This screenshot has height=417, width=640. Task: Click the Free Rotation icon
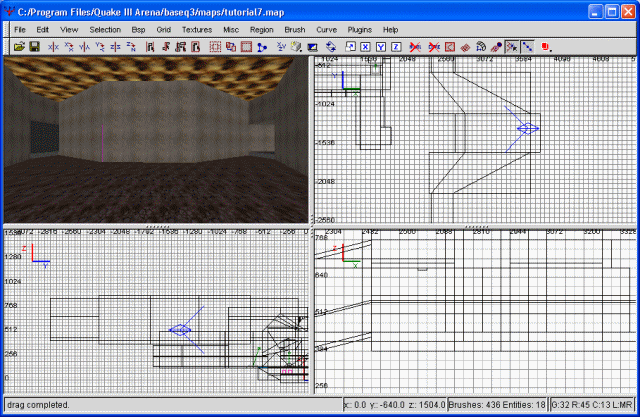tap(331, 47)
